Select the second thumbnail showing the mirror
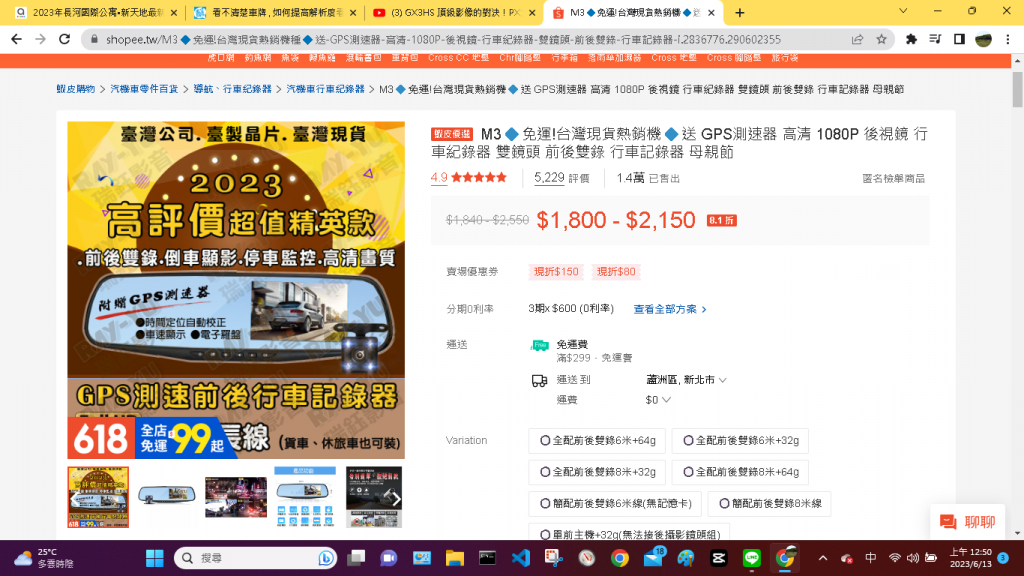Viewport: 1024px width, 576px height. (x=167, y=497)
